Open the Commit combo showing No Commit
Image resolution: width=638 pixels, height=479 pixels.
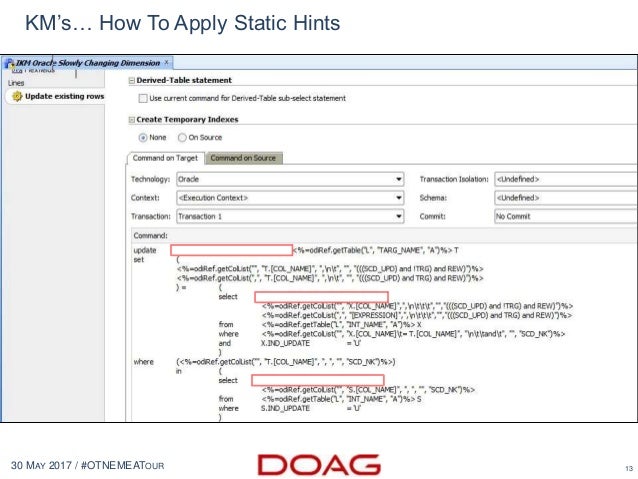(566, 217)
